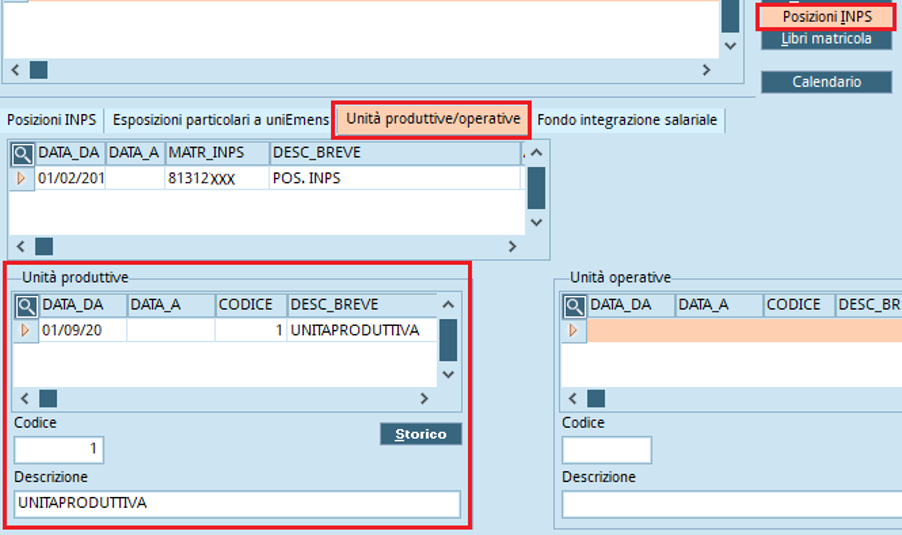Click DATA_DA header in Unità produttive grid
Image resolution: width=902 pixels, height=535 pixels.
click(83, 305)
